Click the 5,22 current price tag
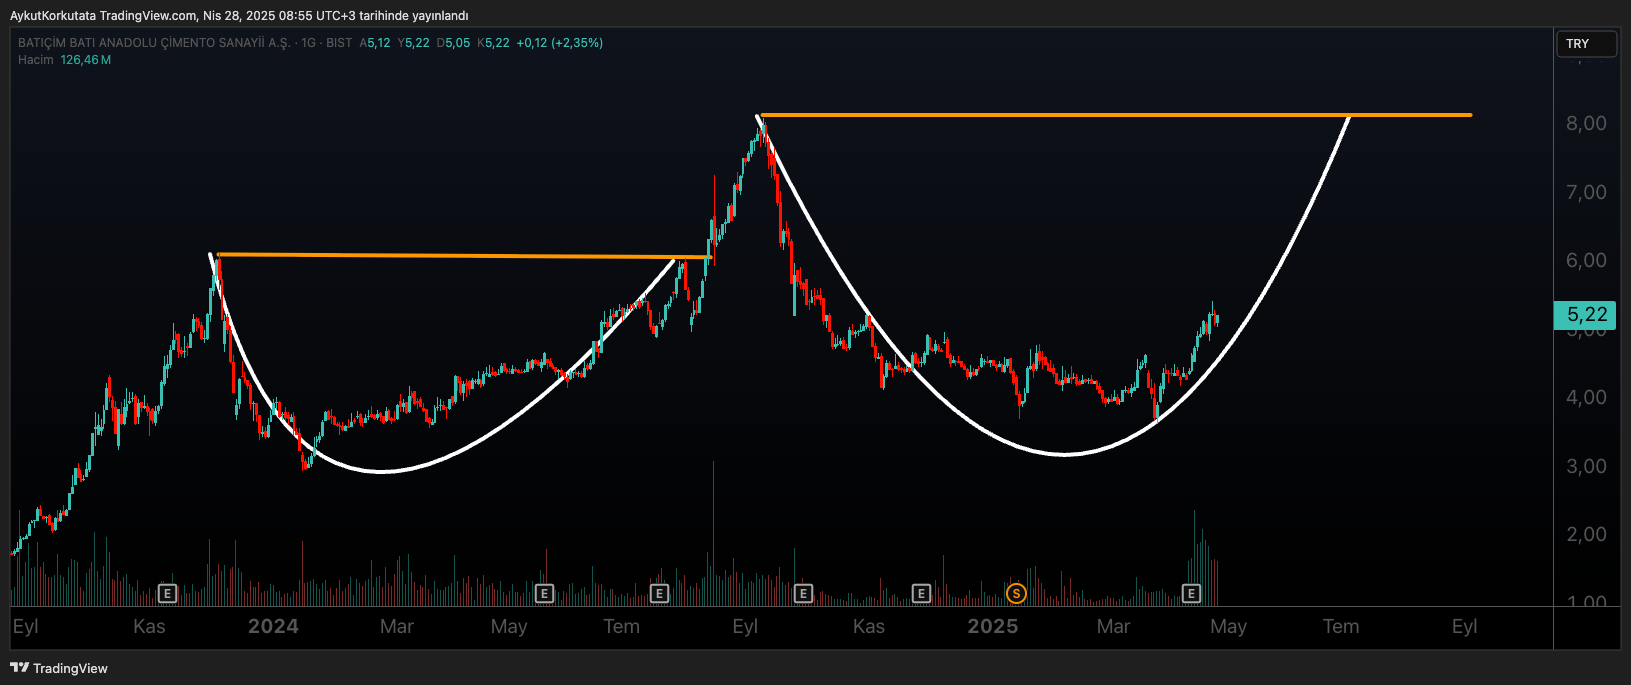 (x=1585, y=315)
